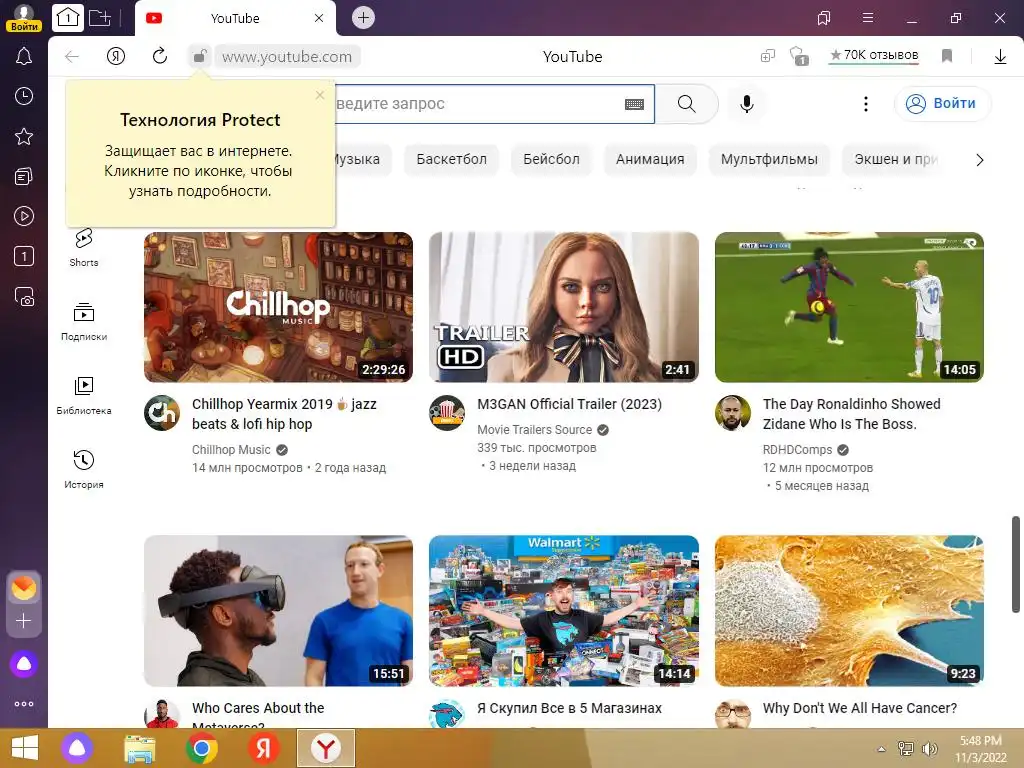The width and height of the screenshot is (1024, 768).
Task: Open the extensions icon with badge 1
Action: (x=799, y=56)
